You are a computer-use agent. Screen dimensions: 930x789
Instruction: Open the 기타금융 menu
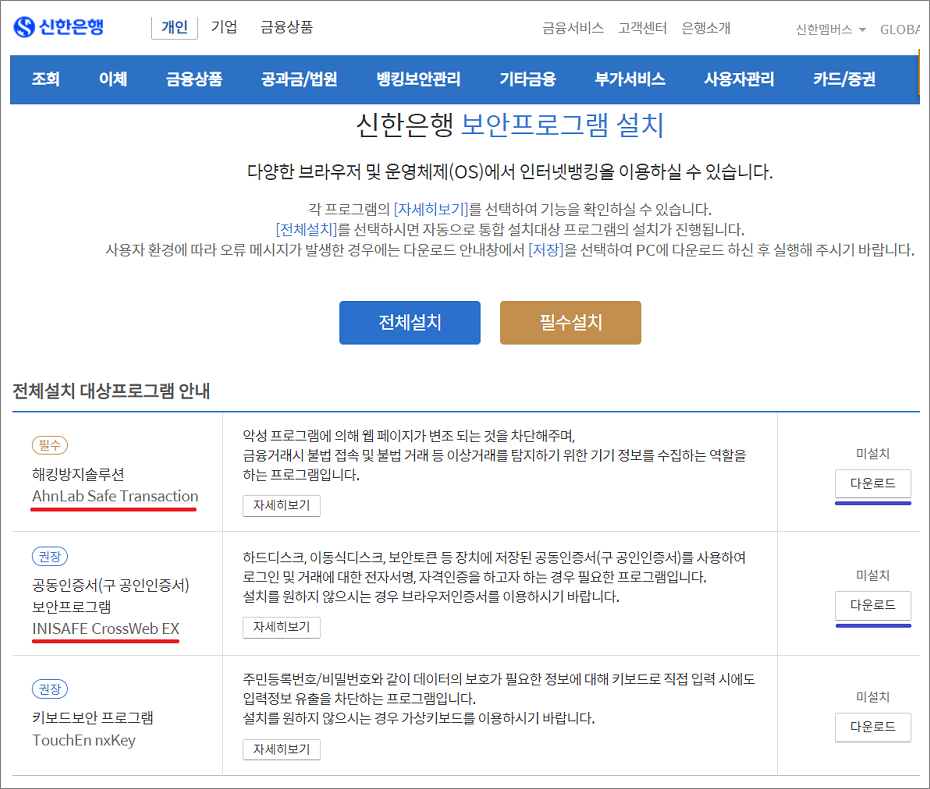[x=527, y=79]
